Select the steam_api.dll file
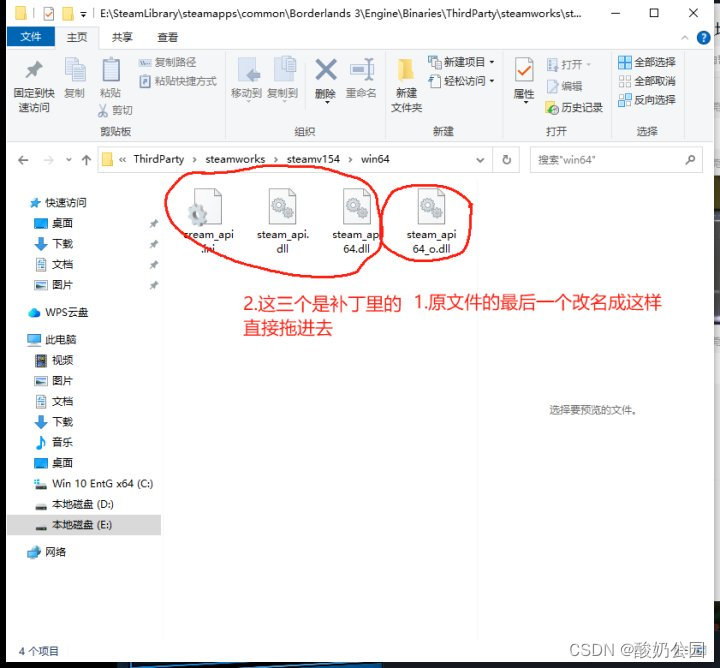720x668 pixels. [x=282, y=221]
